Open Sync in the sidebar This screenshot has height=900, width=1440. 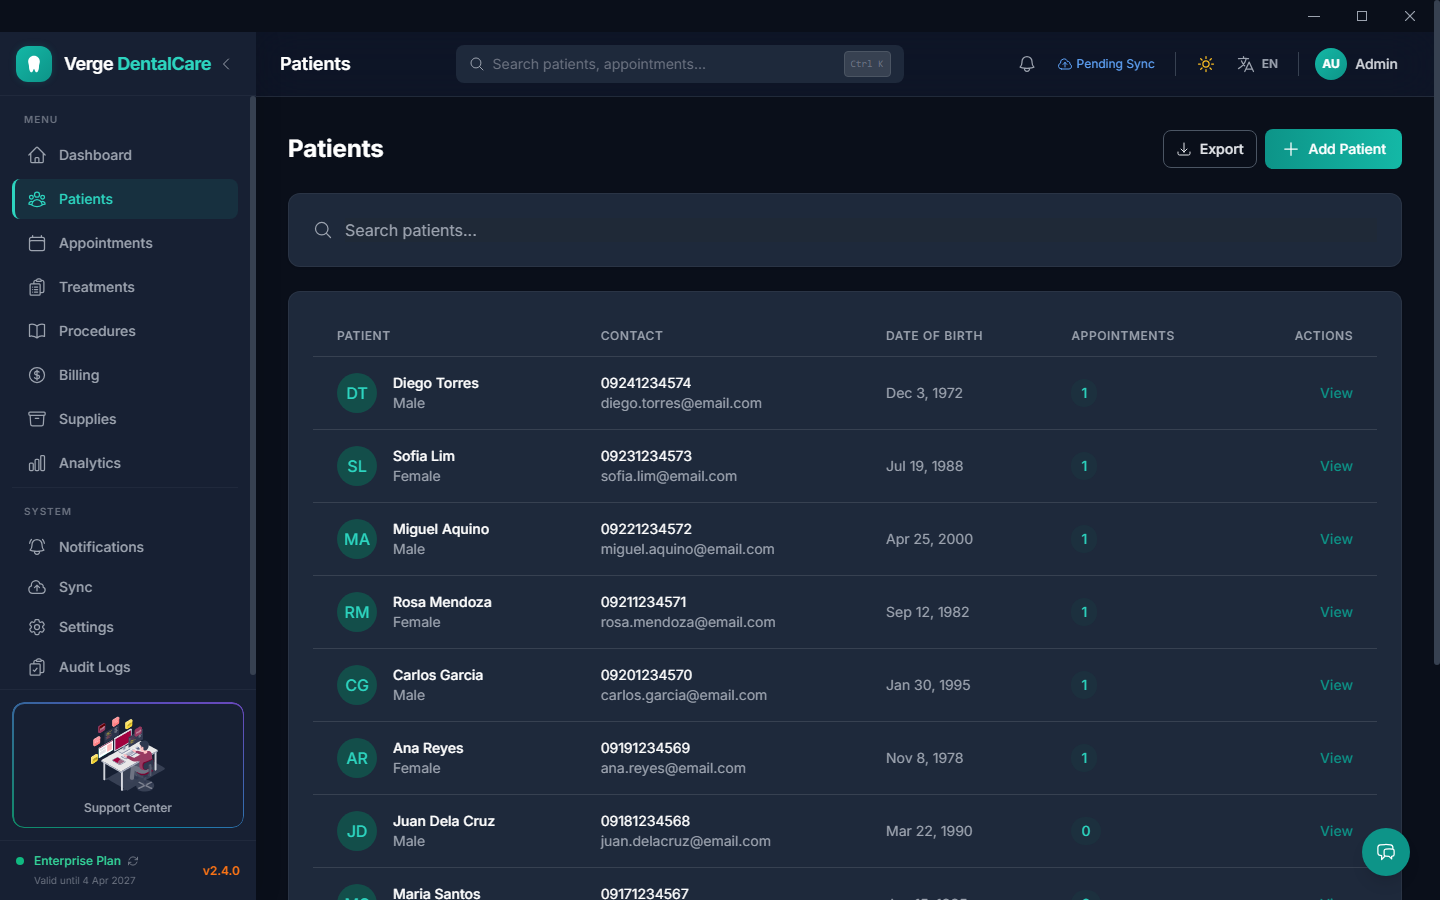pos(125,587)
